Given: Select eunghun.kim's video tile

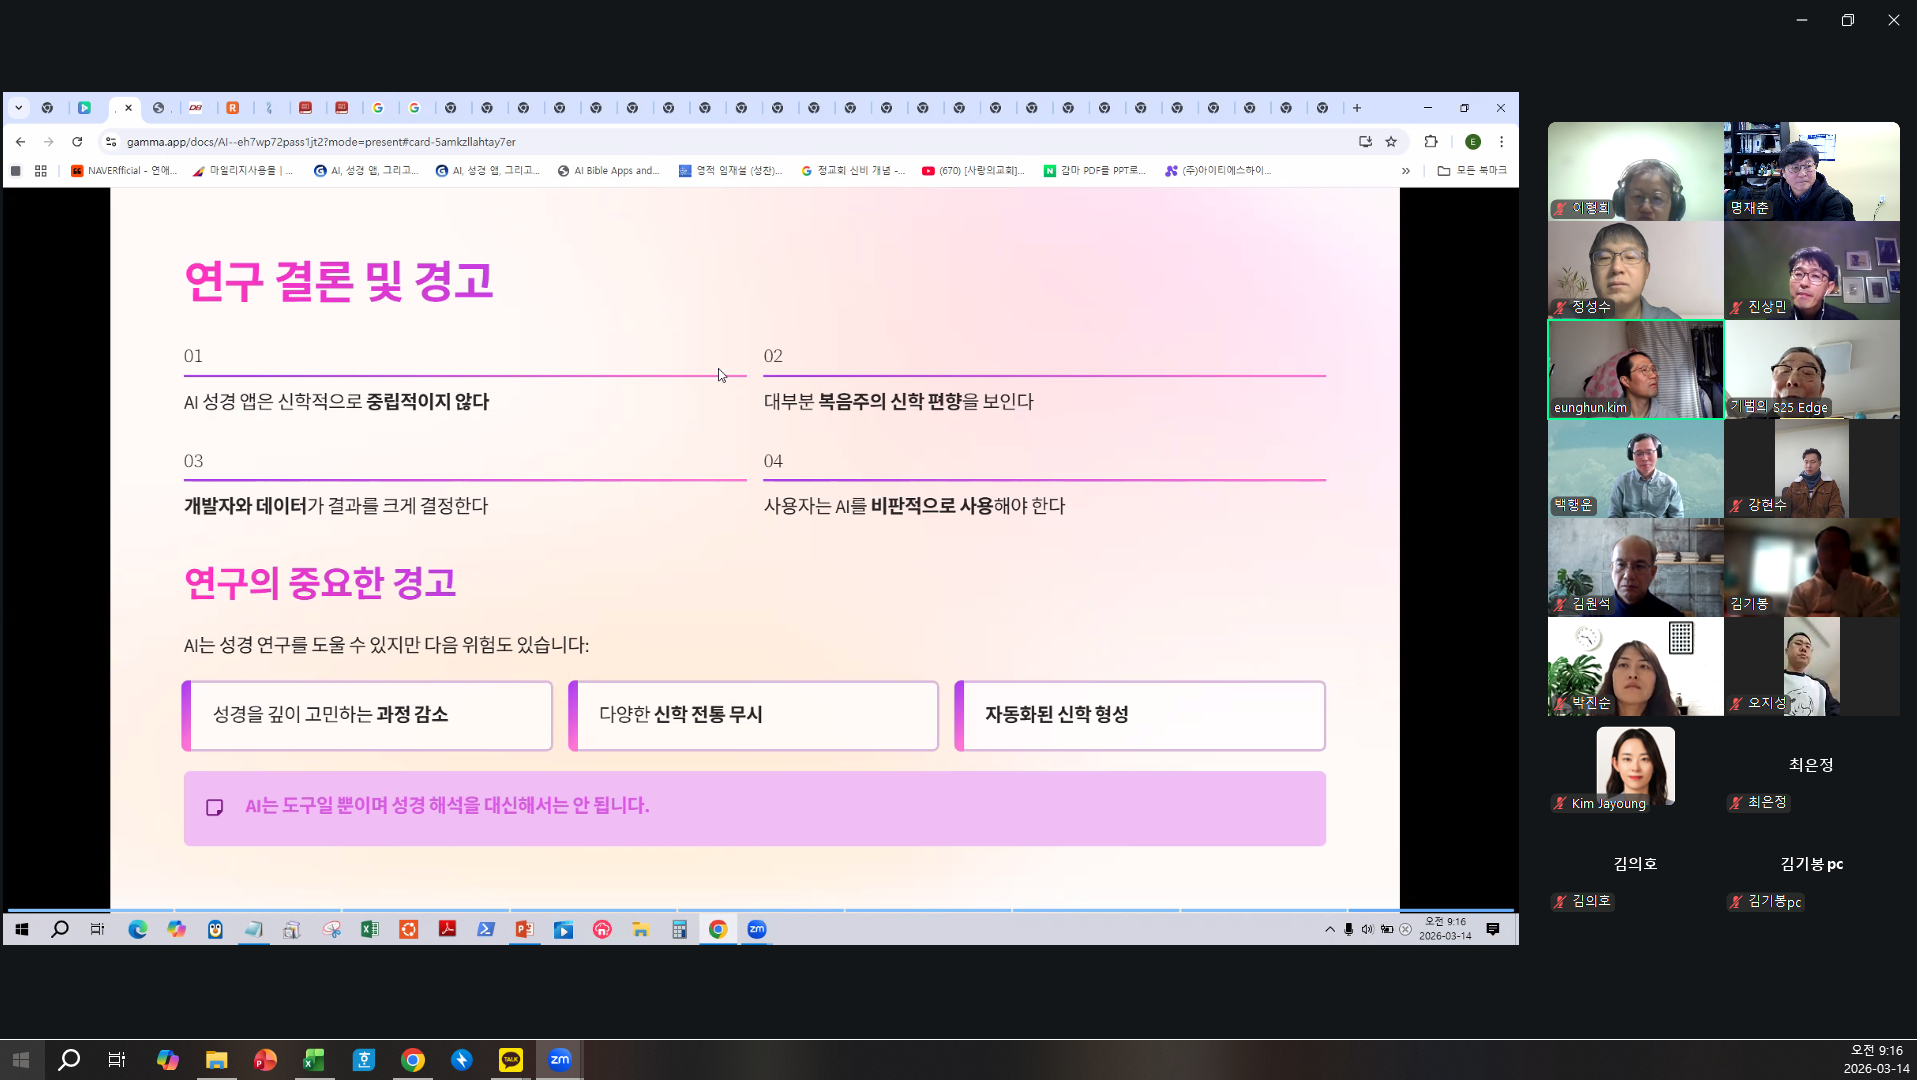Looking at the screenshot, I should pos(1636,369).
